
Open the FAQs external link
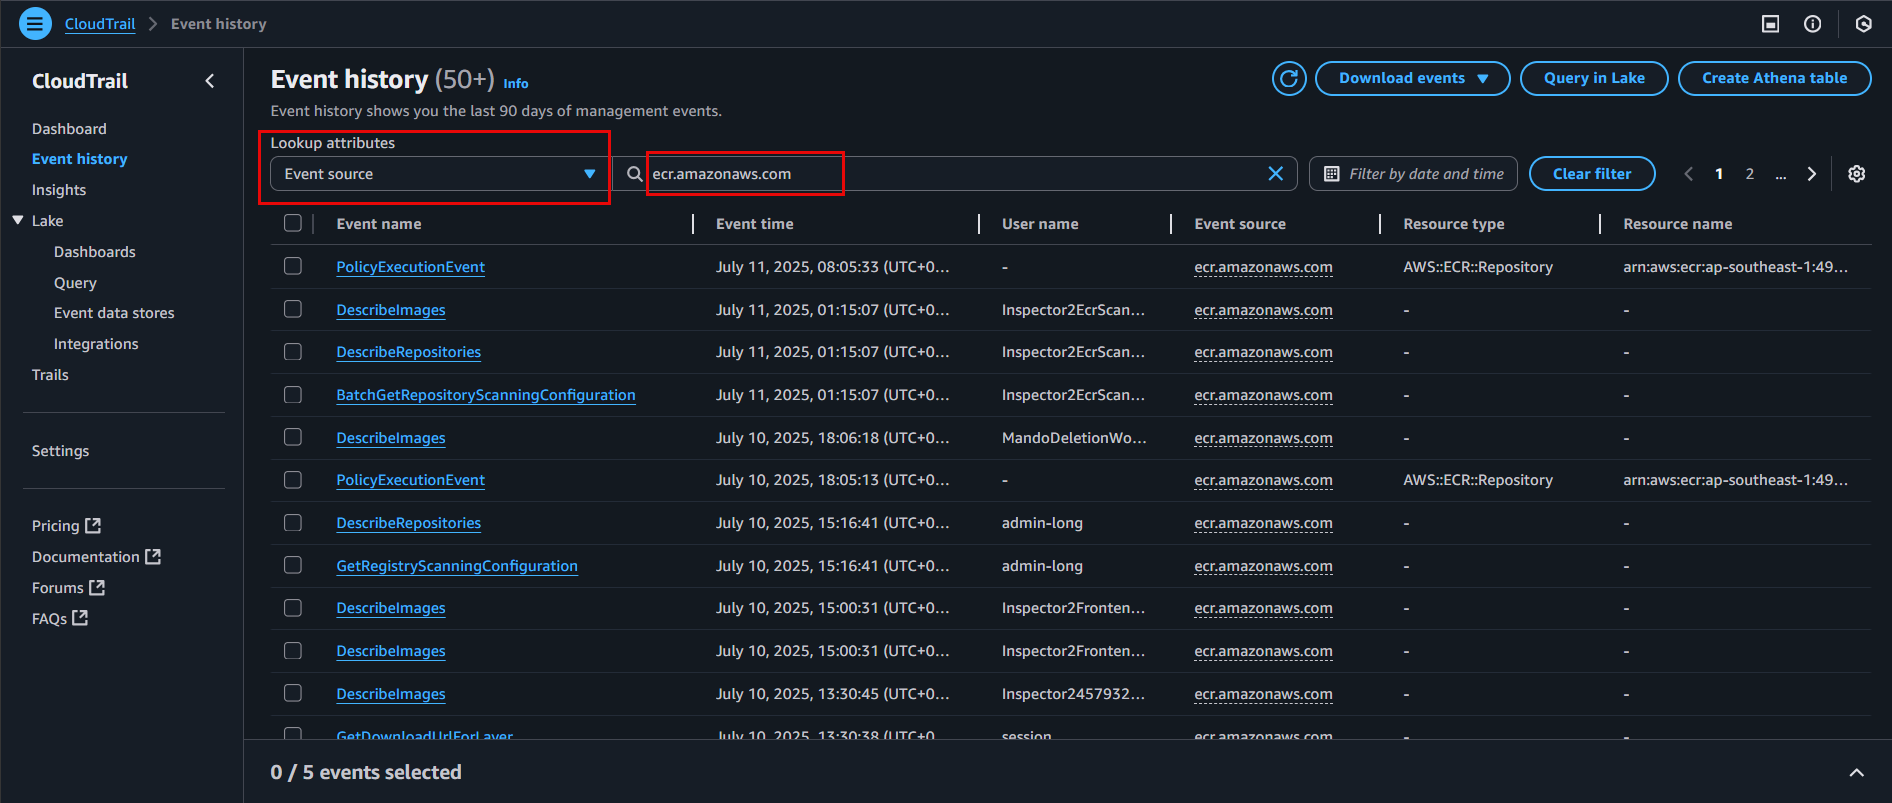tap(60, 619)
